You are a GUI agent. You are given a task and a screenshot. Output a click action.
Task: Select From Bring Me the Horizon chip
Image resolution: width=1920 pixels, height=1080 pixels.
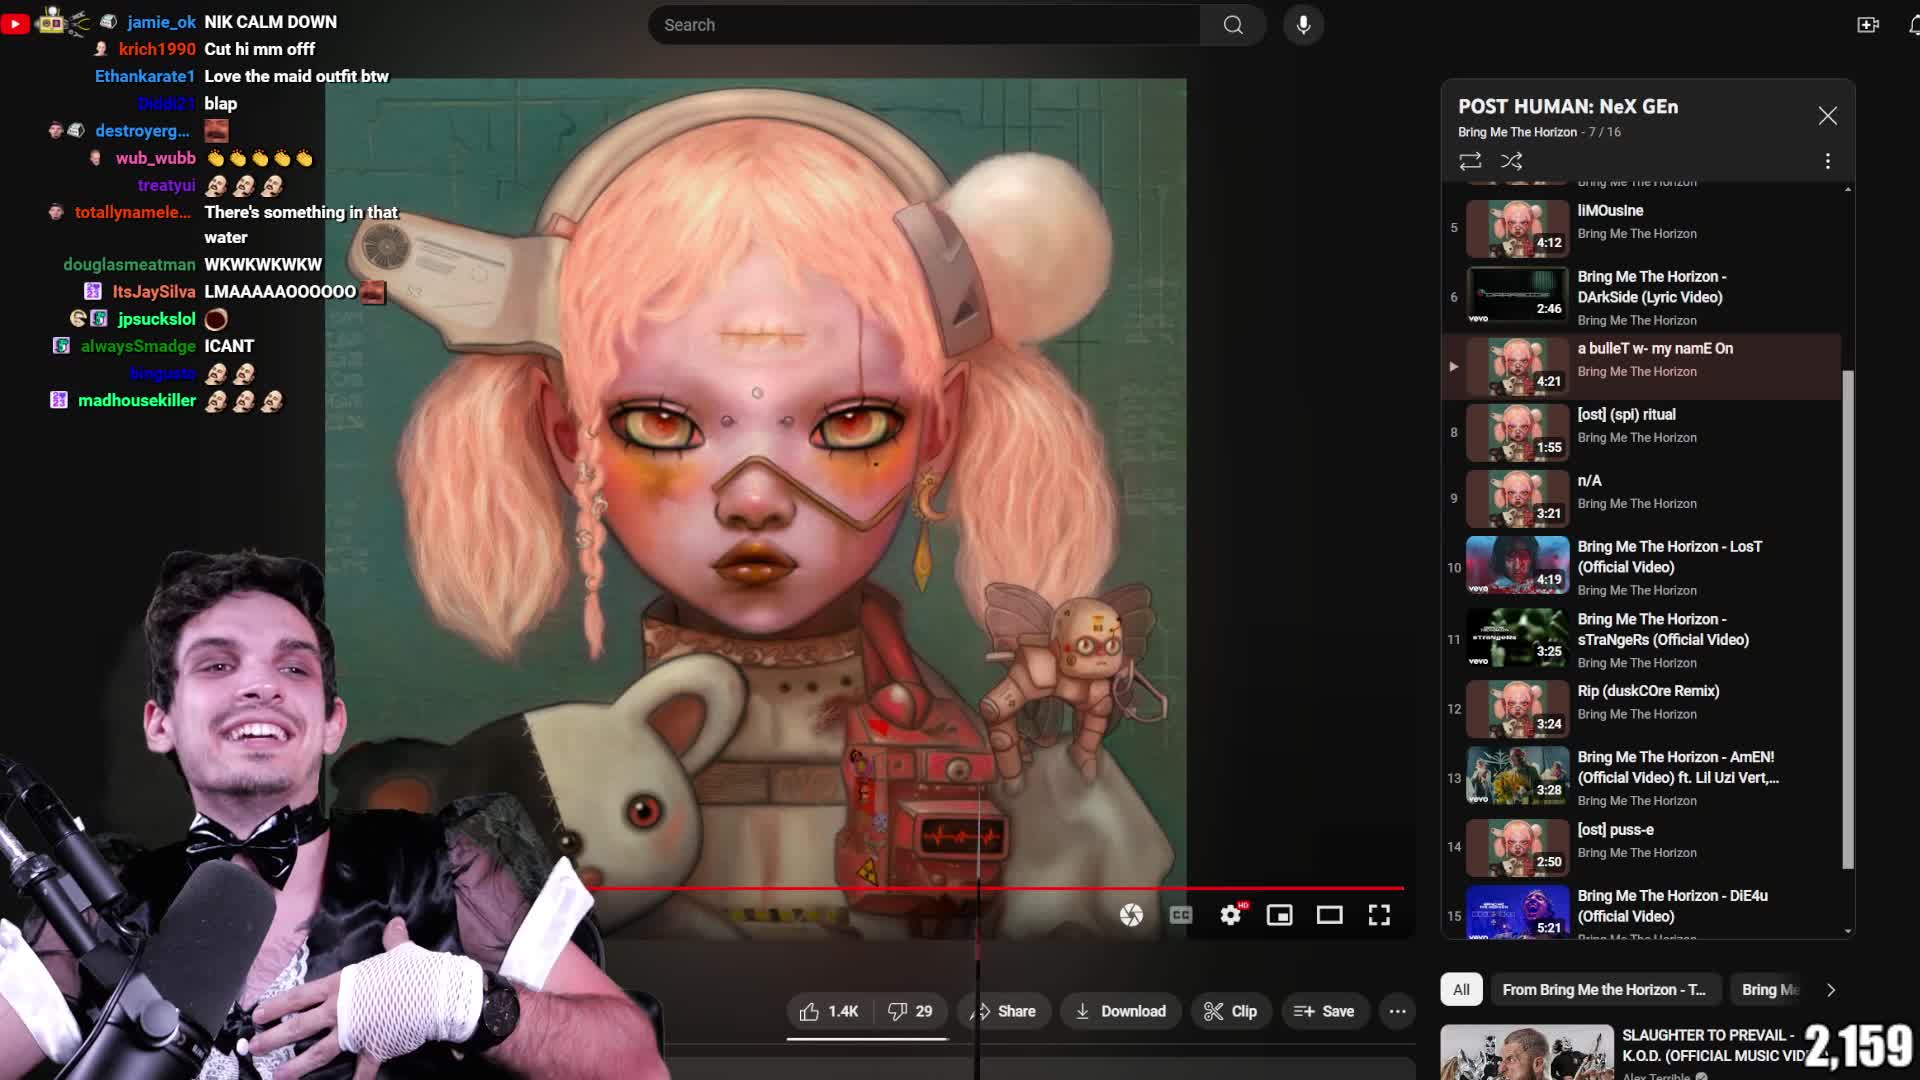[1604, 989]
